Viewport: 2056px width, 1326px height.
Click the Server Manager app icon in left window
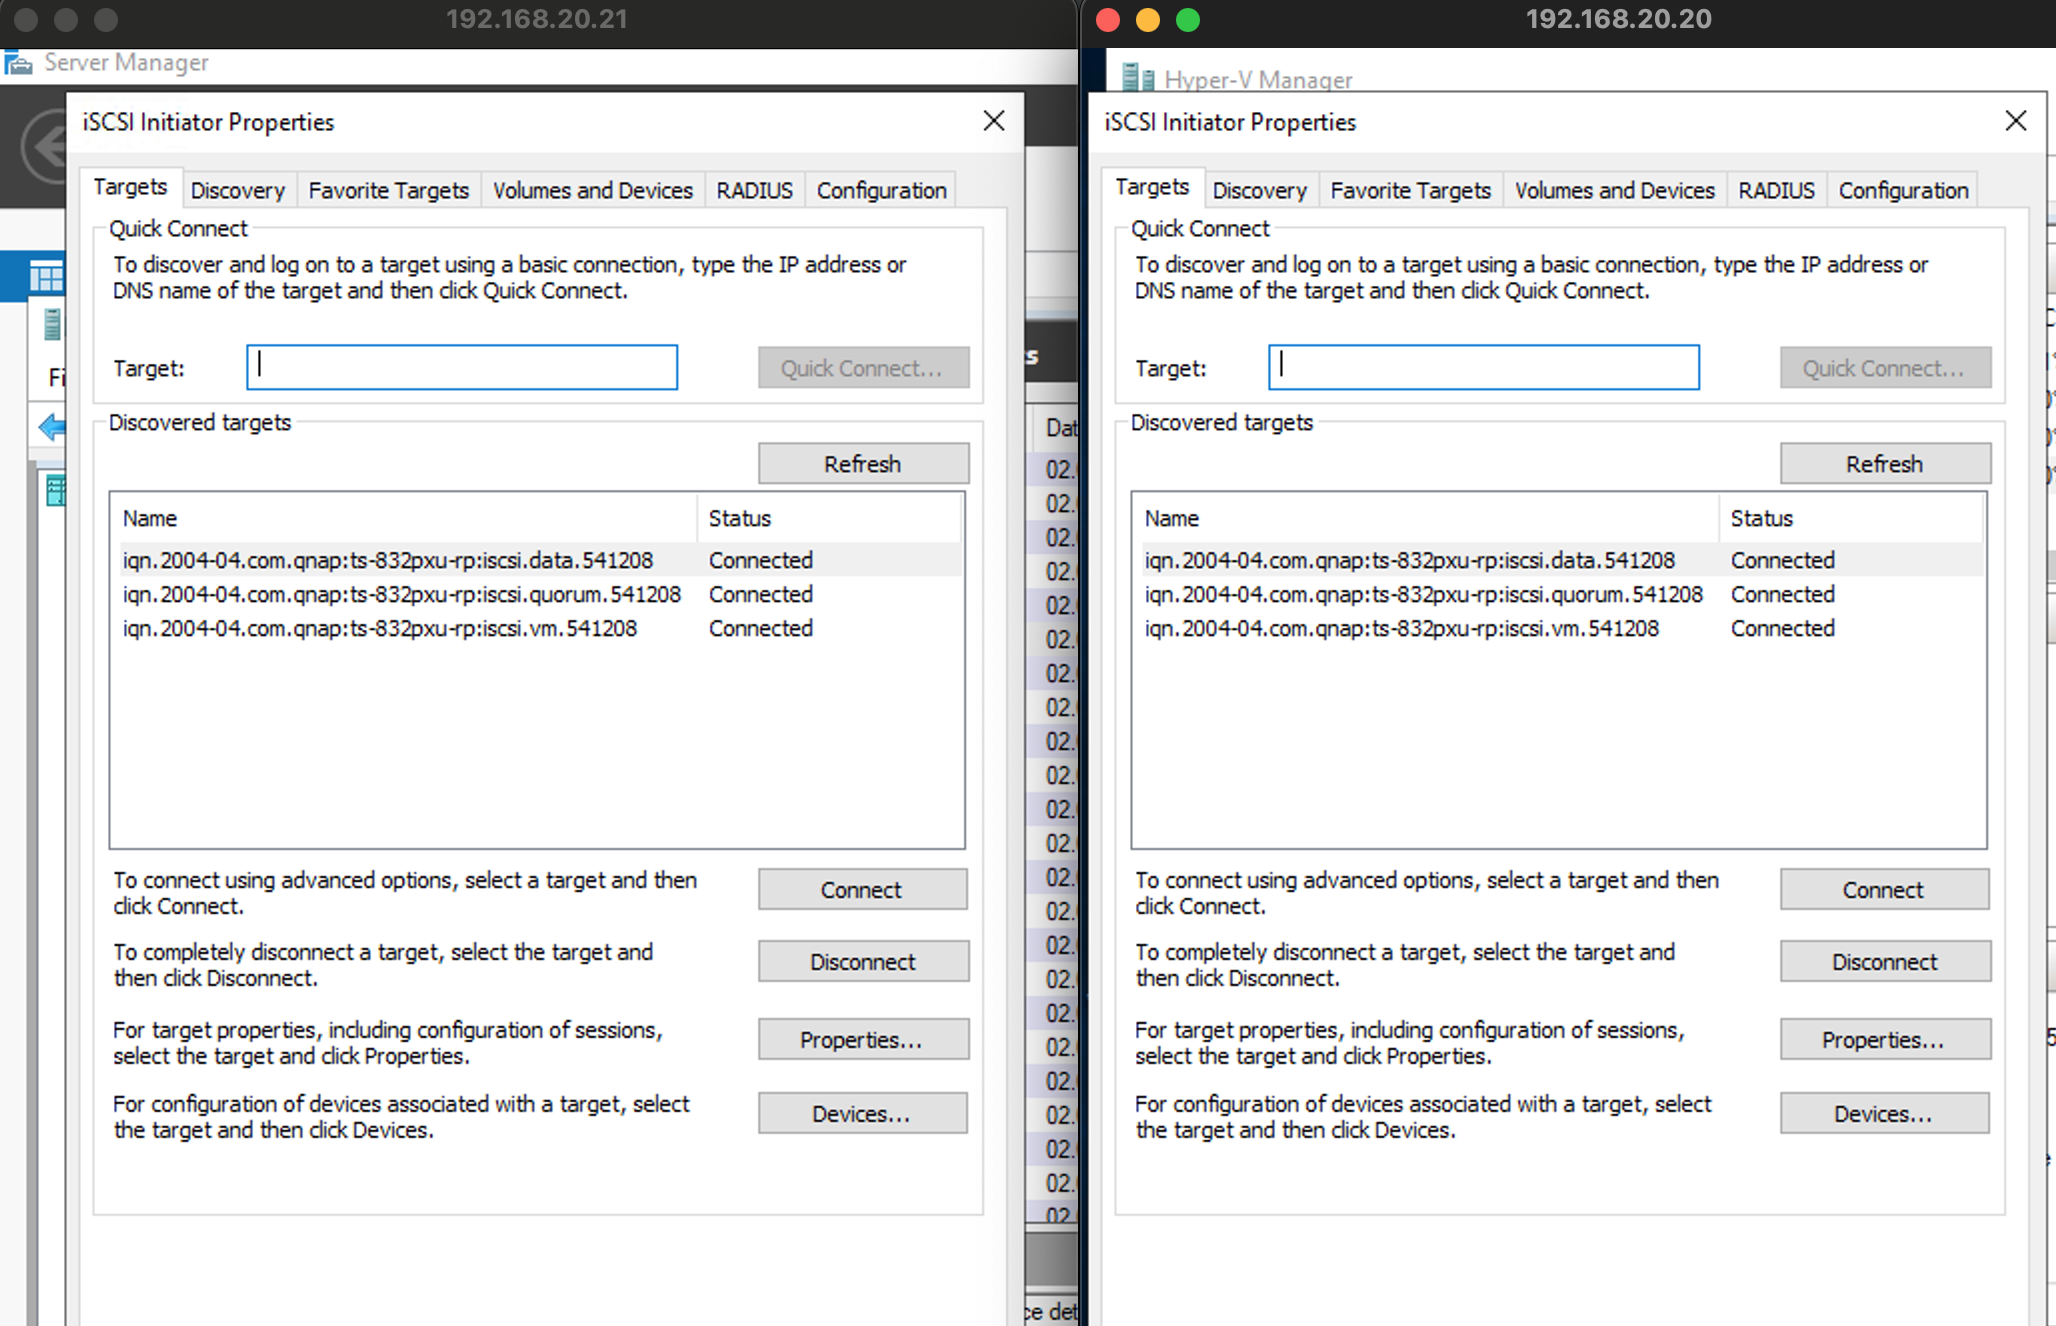pos(18,63)
